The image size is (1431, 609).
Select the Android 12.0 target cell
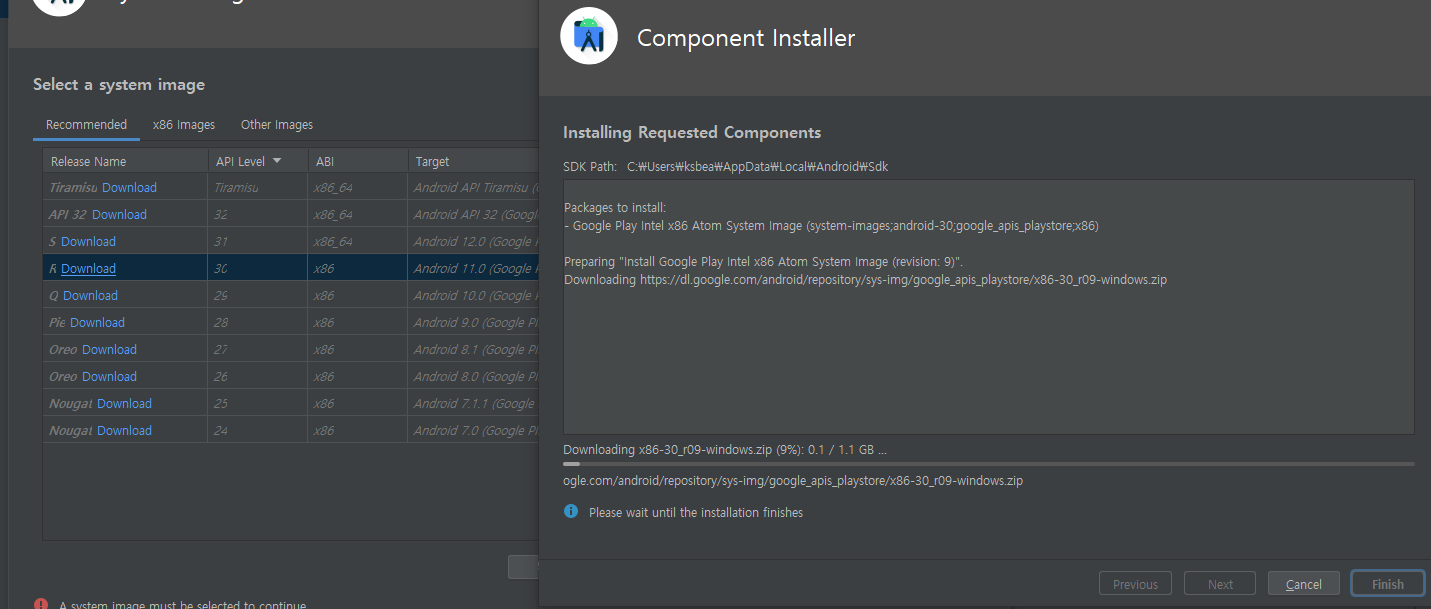coord(473,241)
